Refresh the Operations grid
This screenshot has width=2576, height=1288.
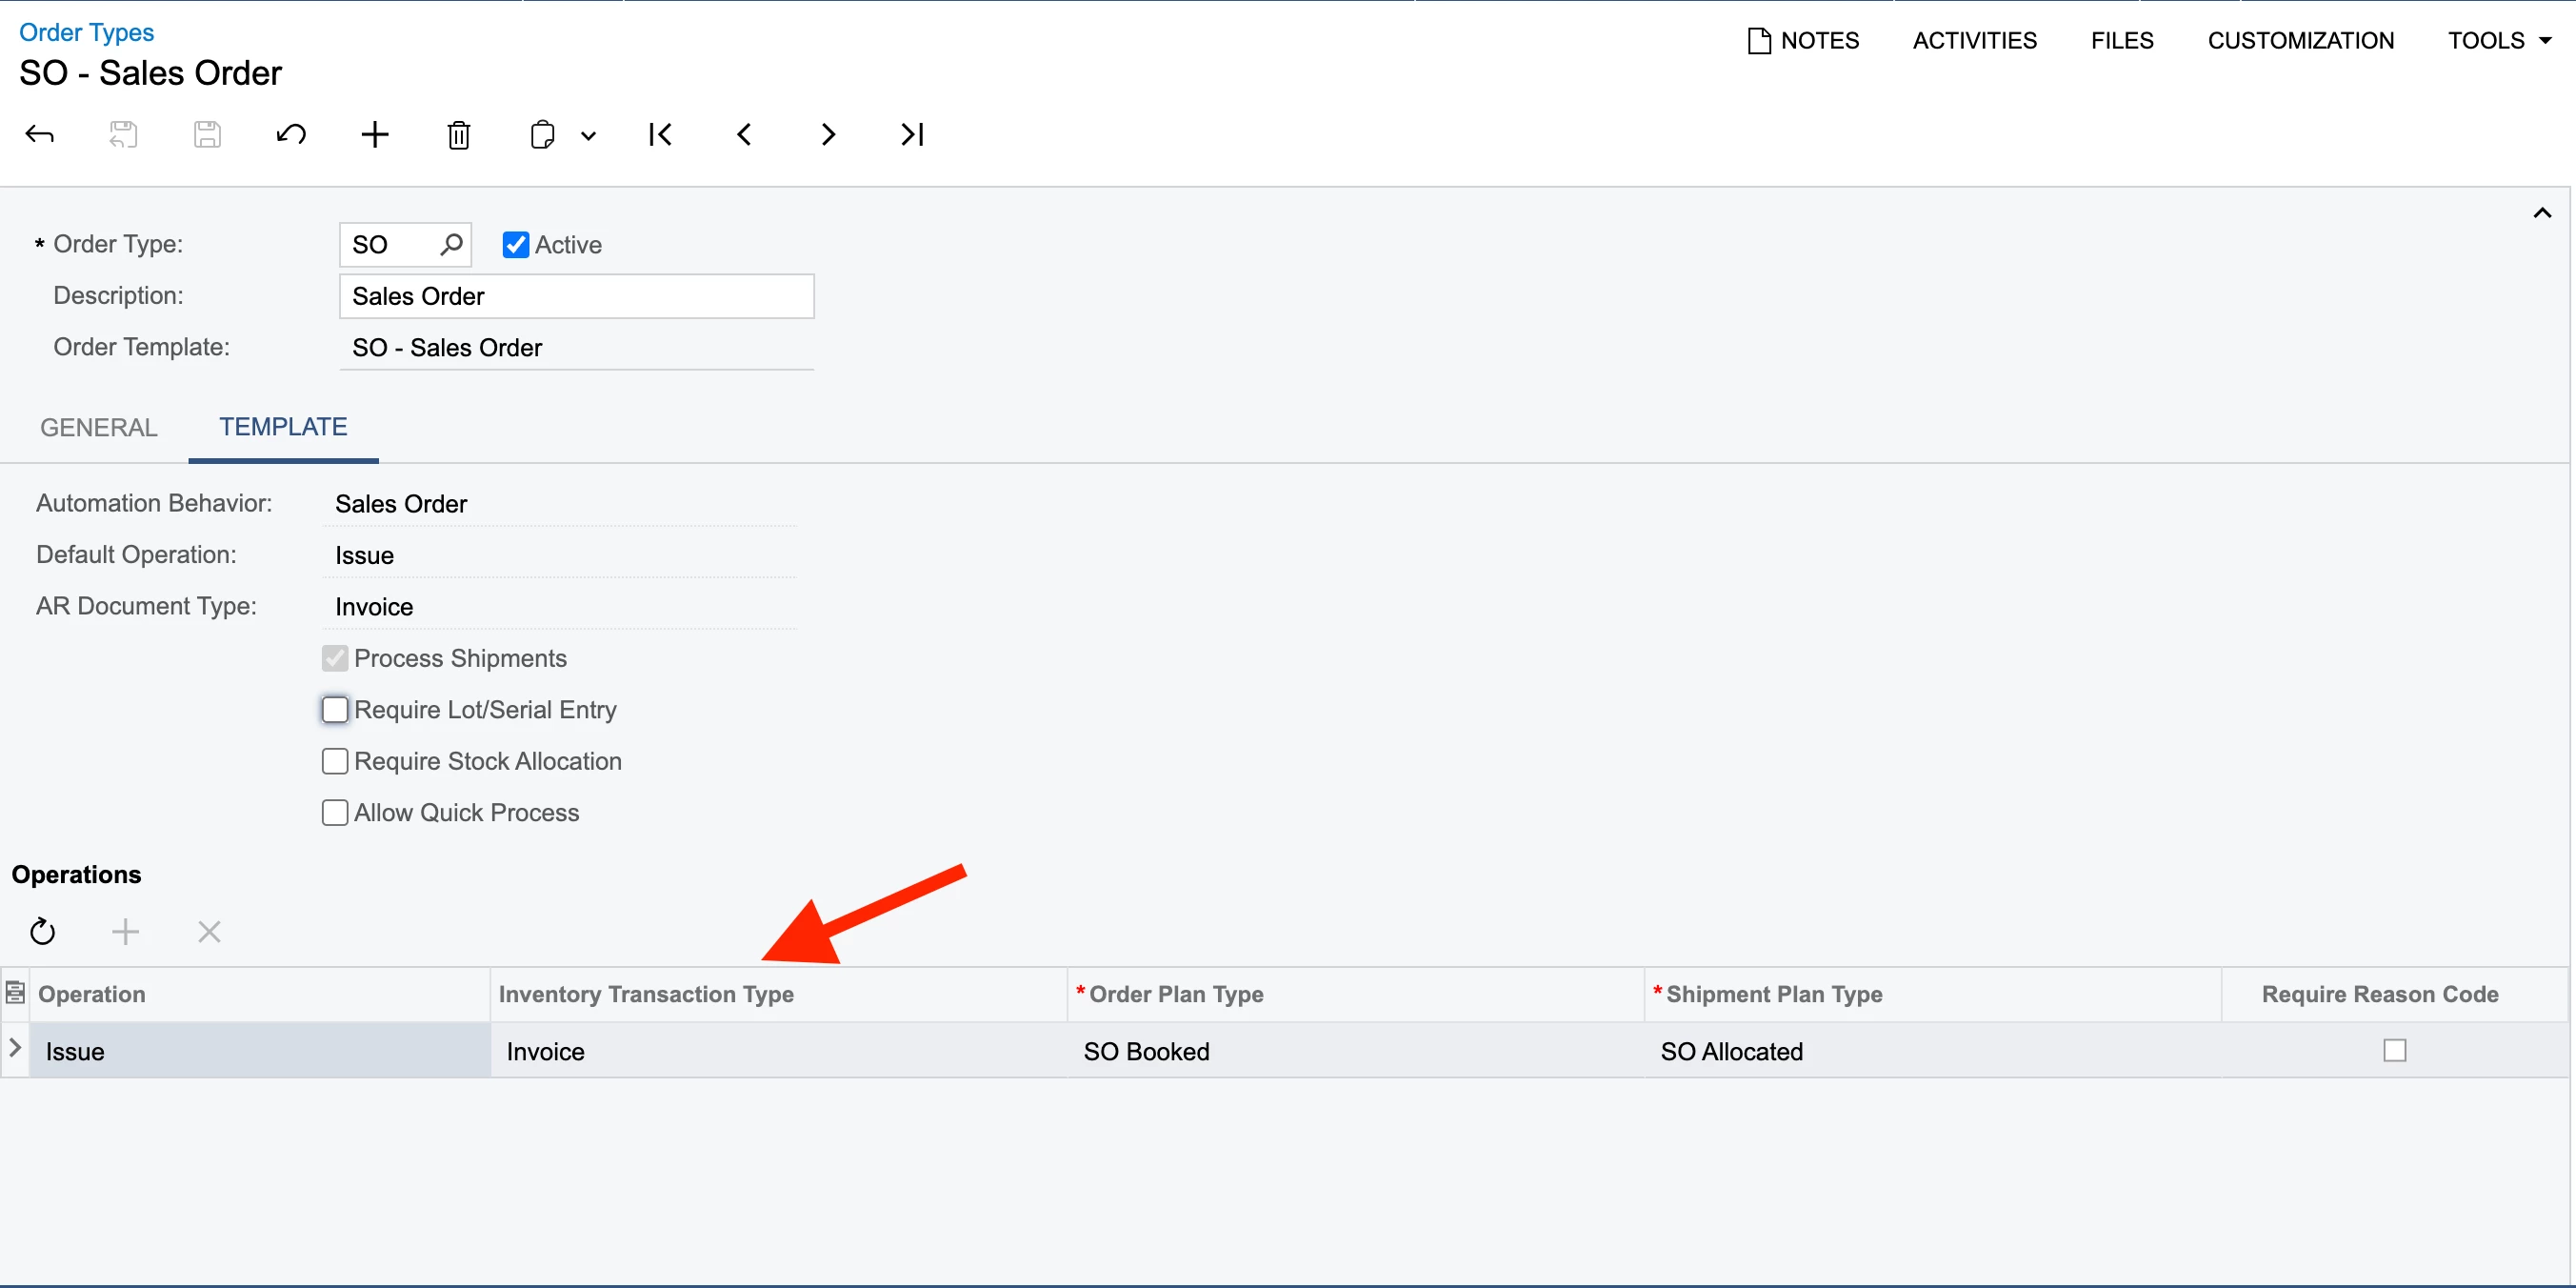tap(42, 931)
